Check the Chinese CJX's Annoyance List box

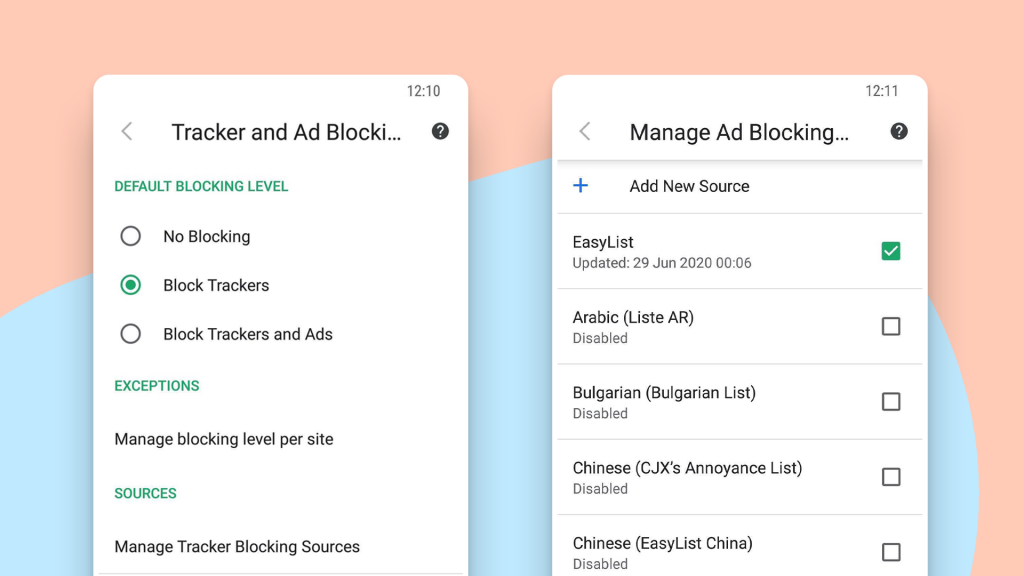[891, 477]
